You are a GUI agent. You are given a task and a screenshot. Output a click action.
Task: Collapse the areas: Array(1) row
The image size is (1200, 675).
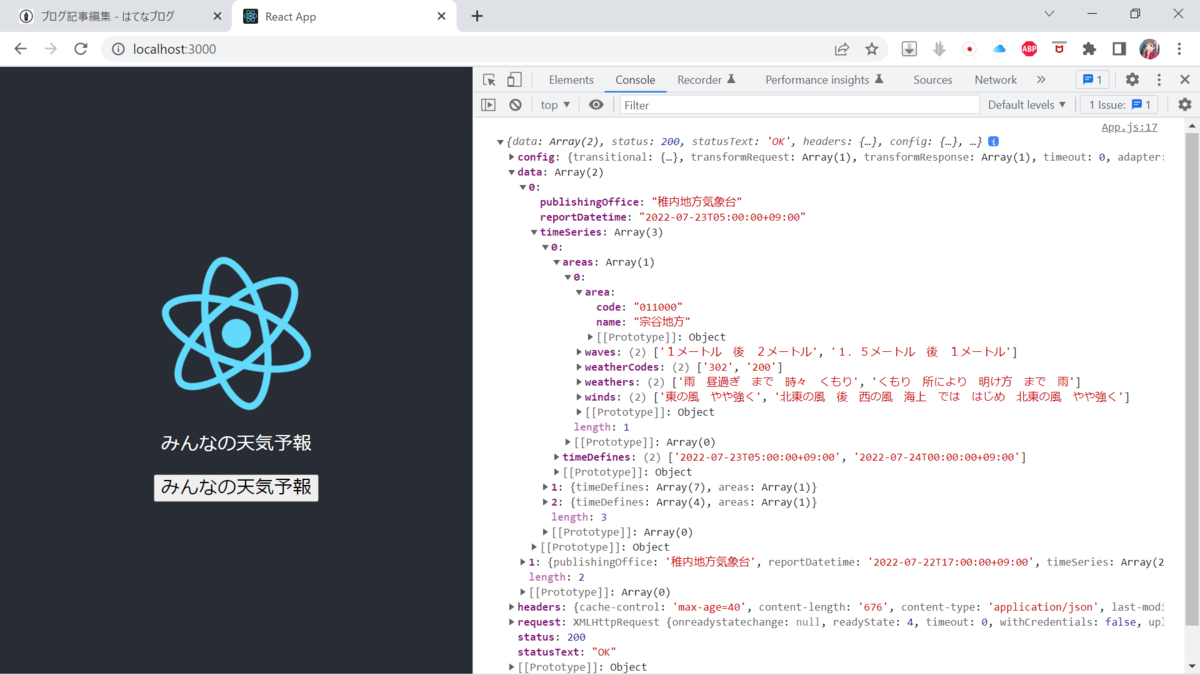click(x=556, y=262)
